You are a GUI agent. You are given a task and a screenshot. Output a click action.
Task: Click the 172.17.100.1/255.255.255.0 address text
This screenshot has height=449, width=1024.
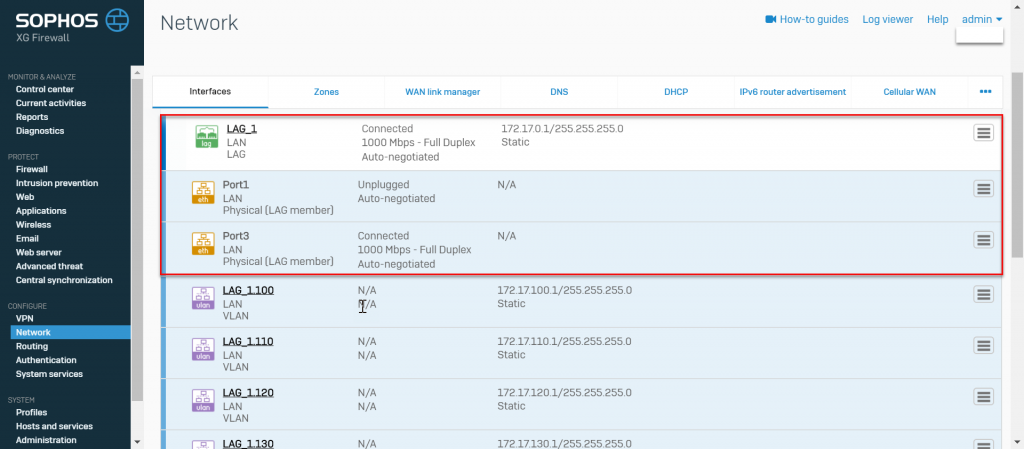565,290
